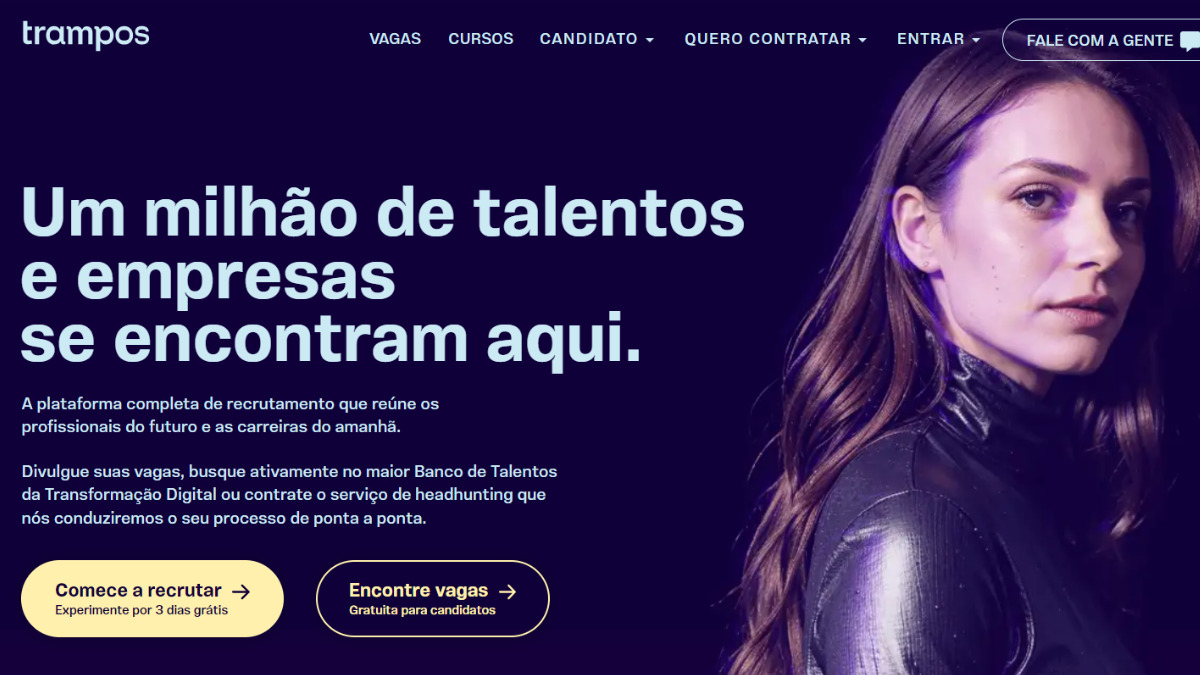Open the CURSOS menu item
The width and height of the screenshot is (1200, 675).
[x=481, y=39]
